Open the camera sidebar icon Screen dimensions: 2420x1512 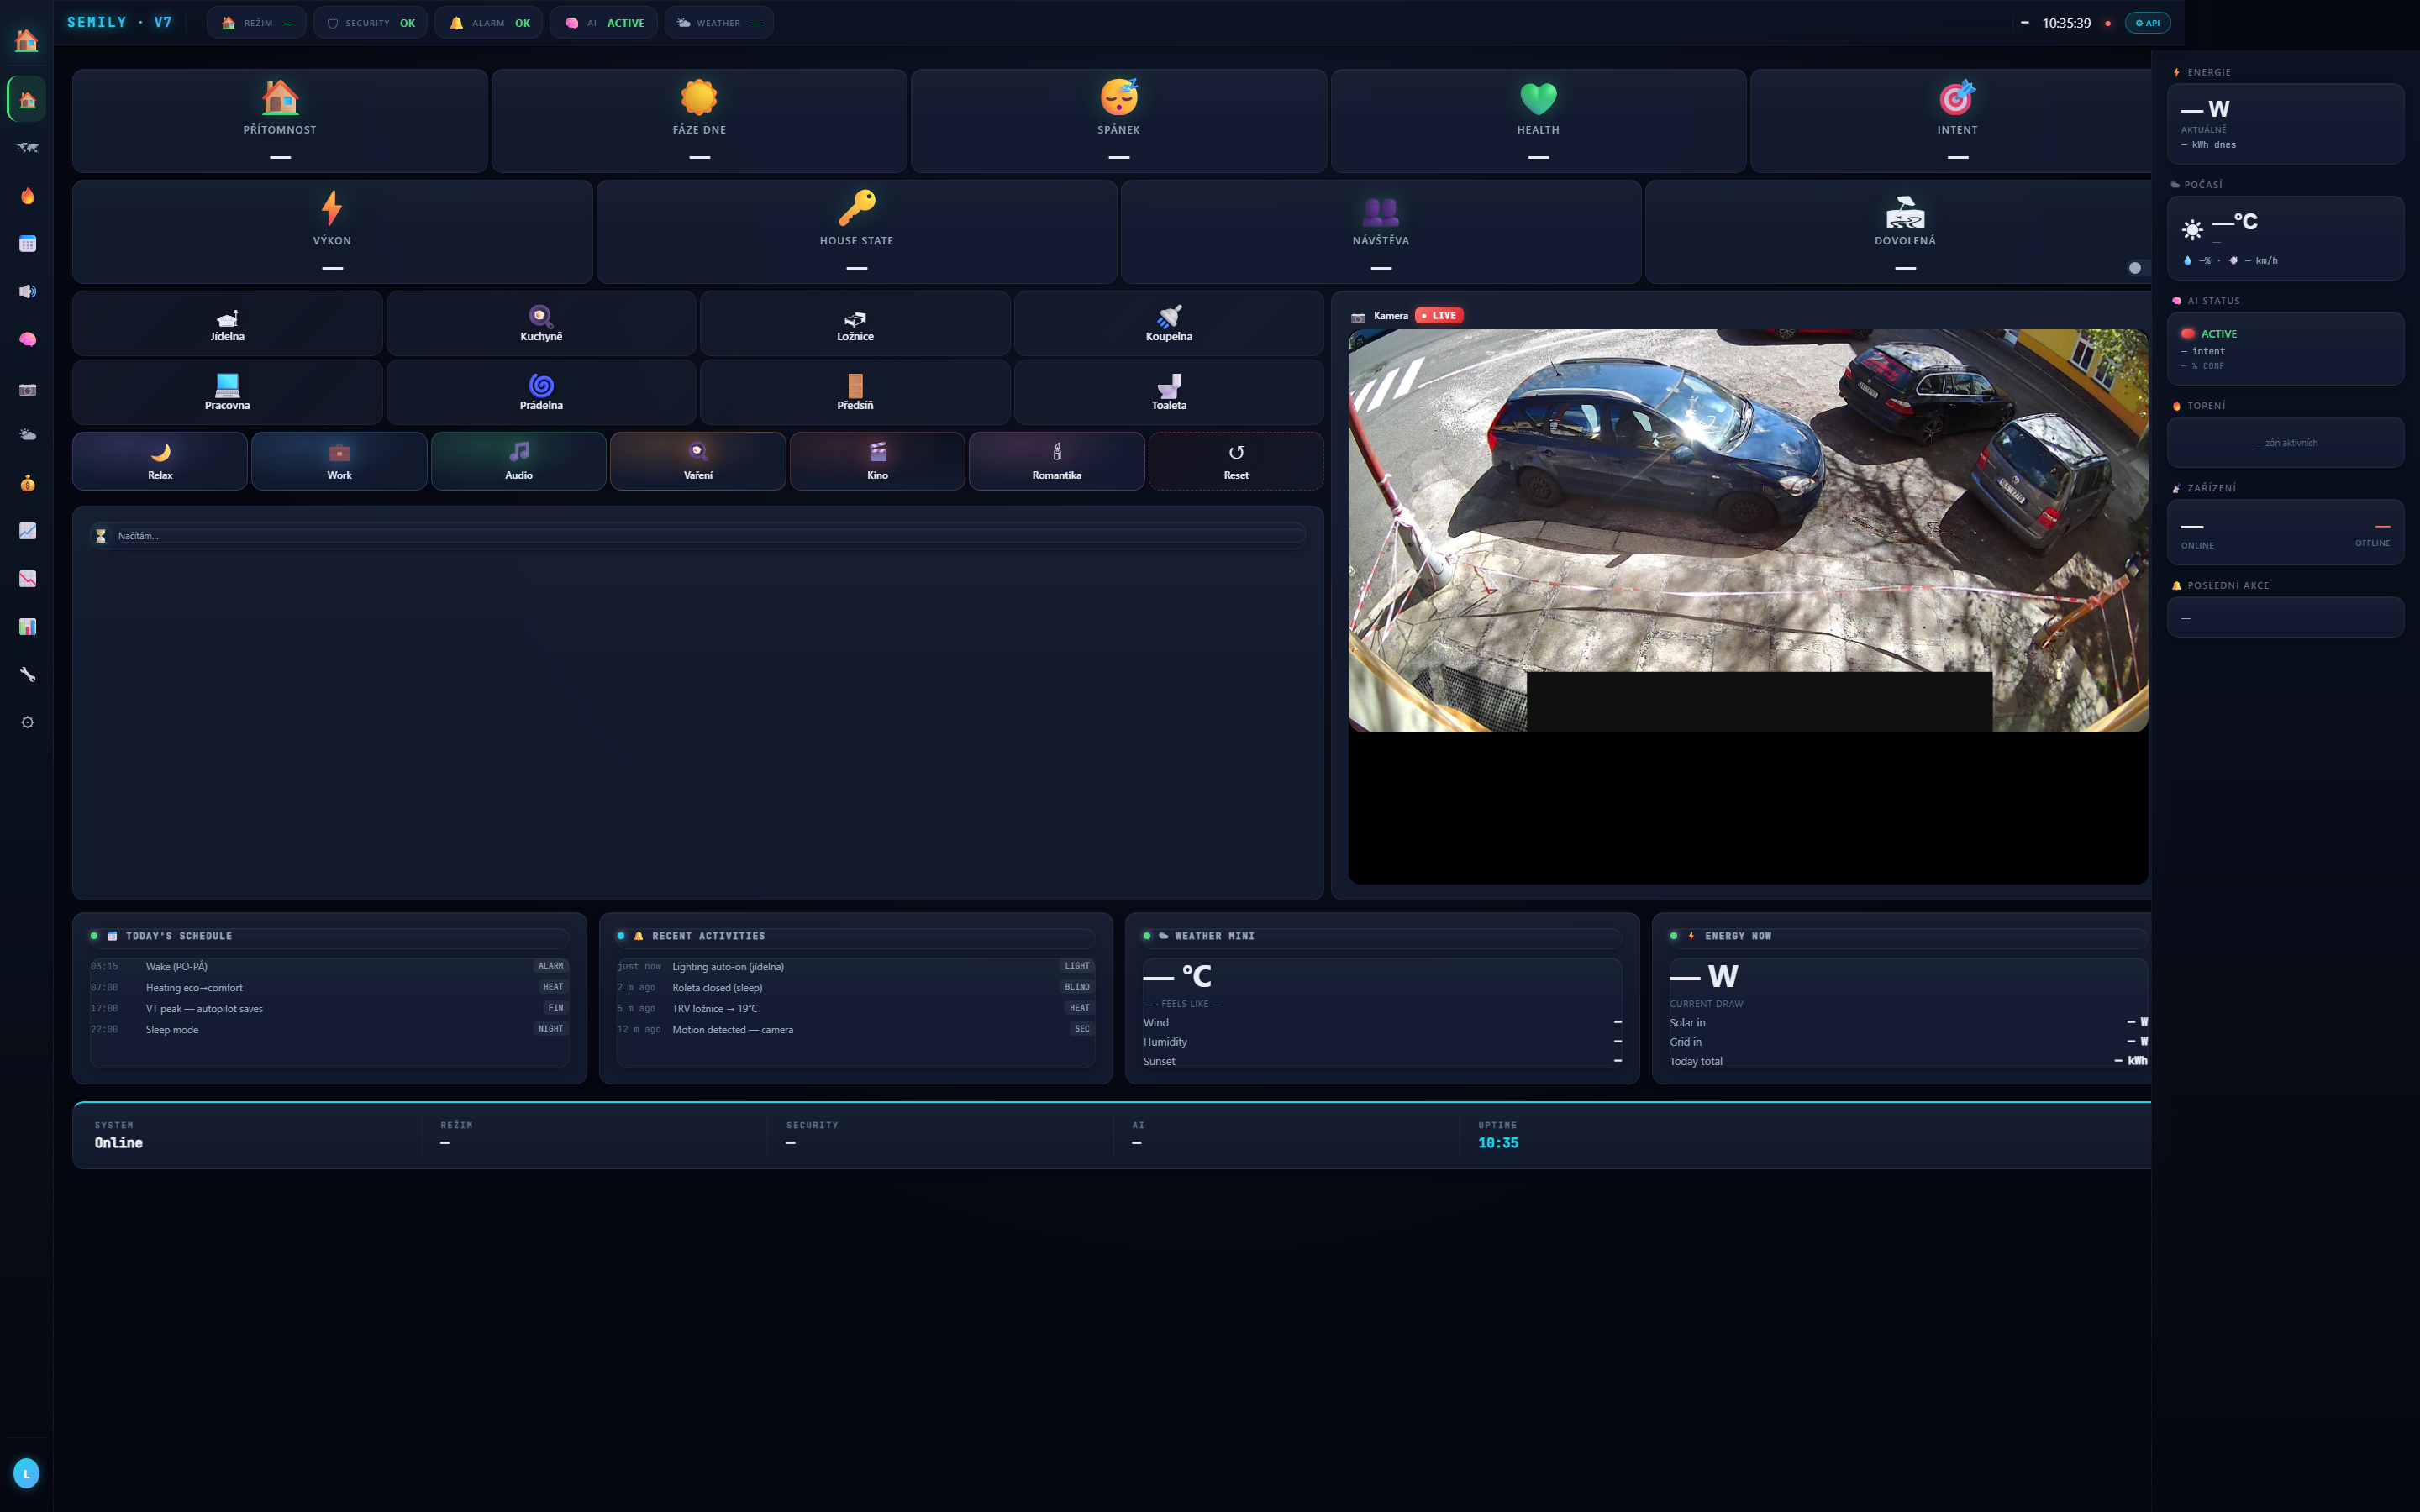click(x=27, y=388)
